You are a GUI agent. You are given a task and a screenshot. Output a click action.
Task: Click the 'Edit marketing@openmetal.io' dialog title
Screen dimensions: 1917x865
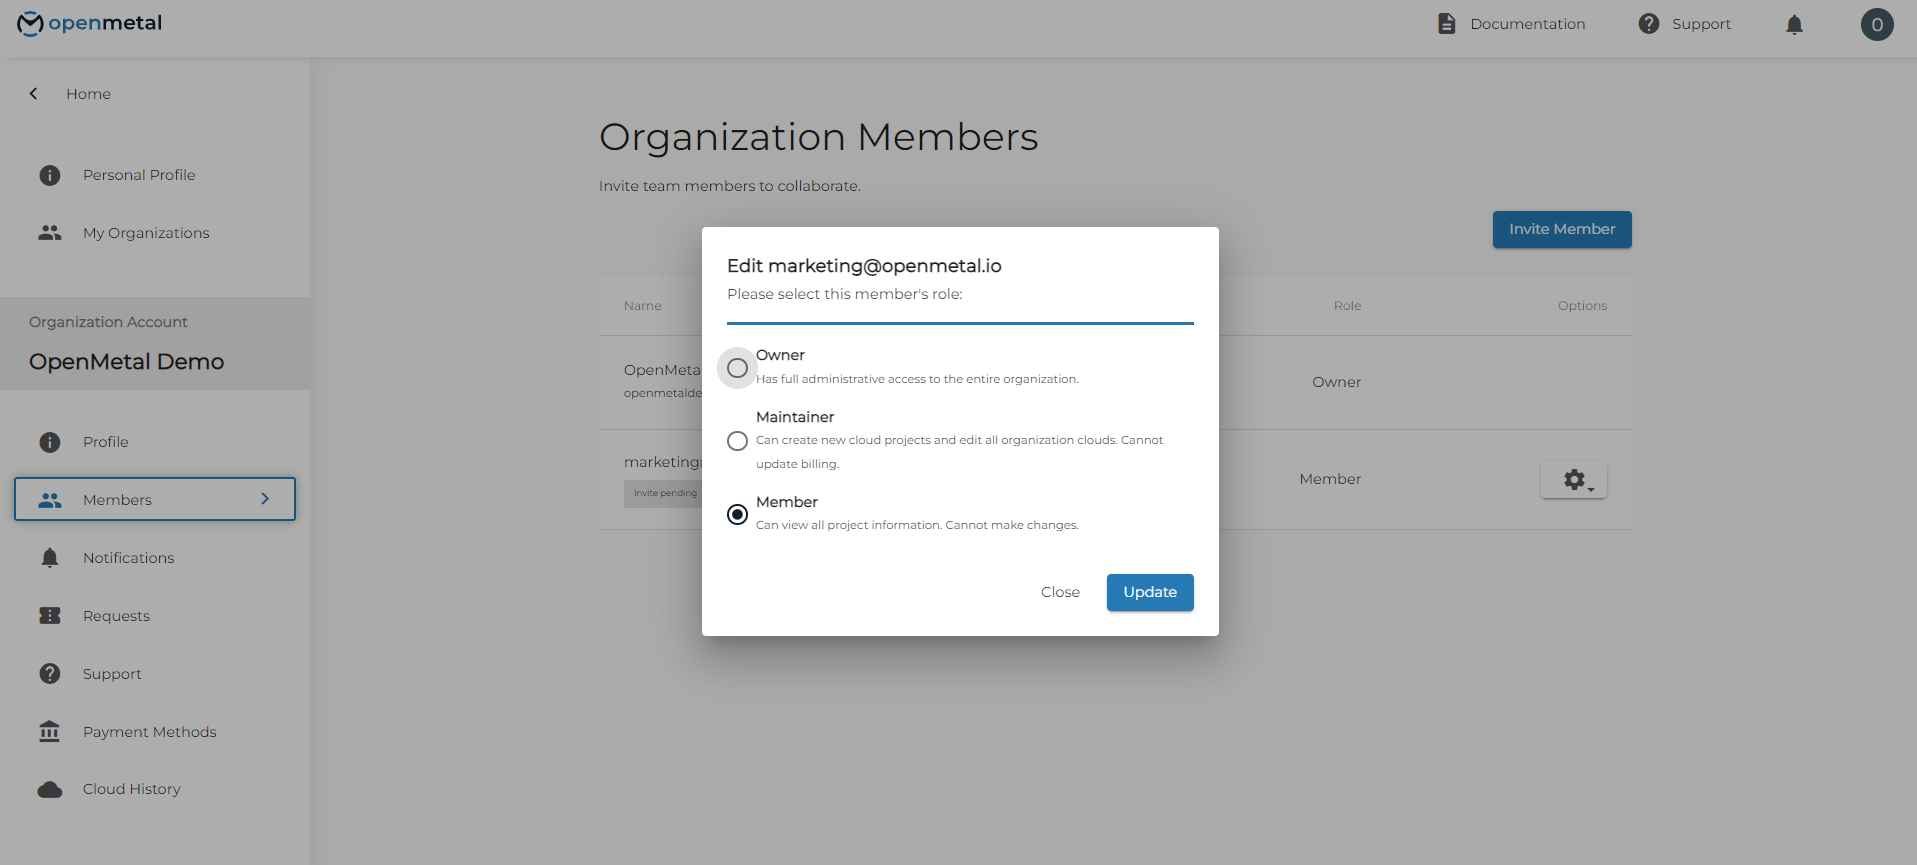tap(864, 266)
